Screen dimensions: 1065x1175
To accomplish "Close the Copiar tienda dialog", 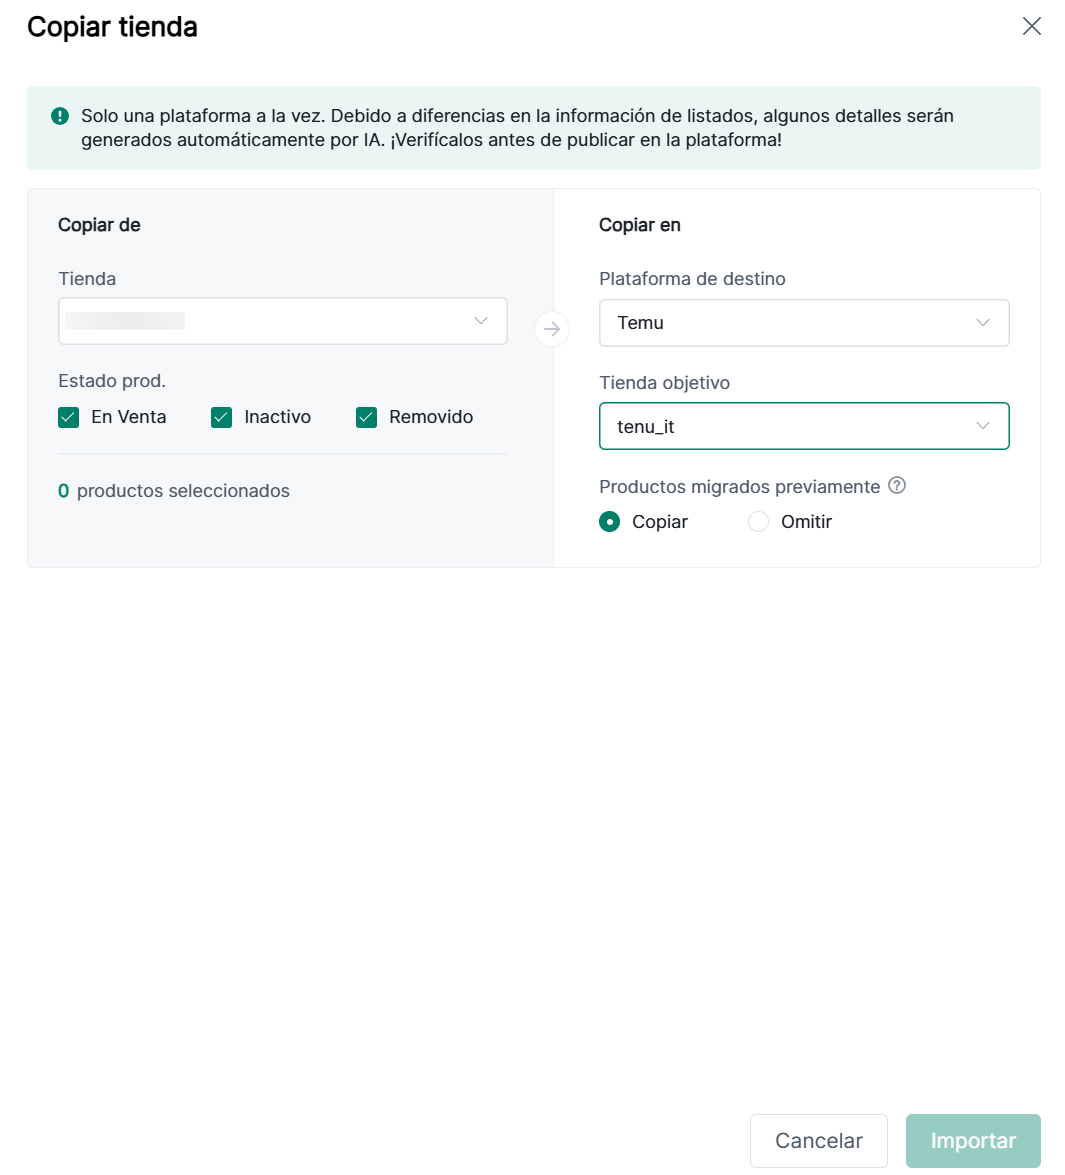I will point(1032,26).
